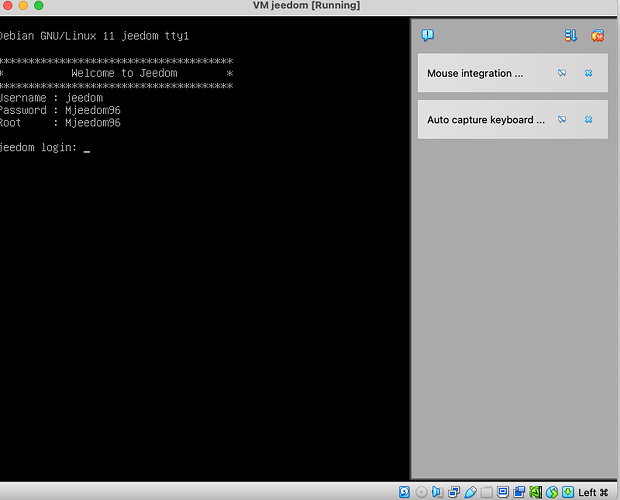Click the 'Username : jeedom' line

[51, 98]
